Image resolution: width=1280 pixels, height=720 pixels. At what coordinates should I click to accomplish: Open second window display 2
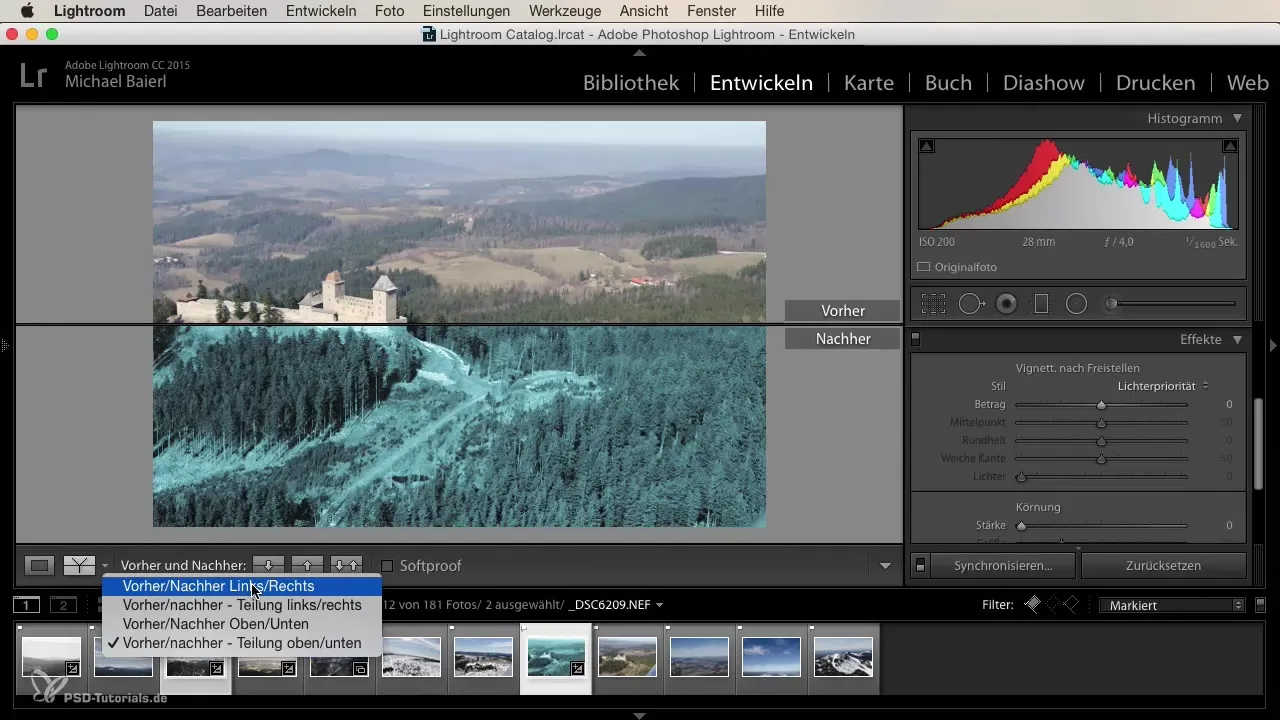coord(63,605)
